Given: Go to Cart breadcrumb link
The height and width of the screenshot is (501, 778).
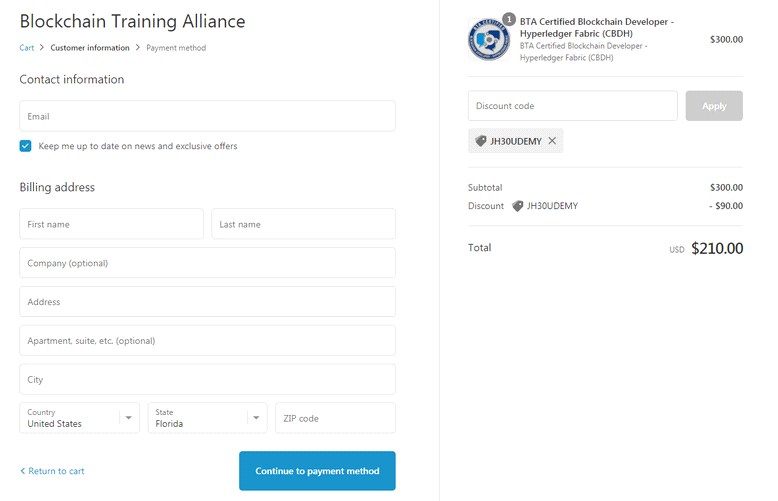Looking at the screenshot, I should pyautogui.click(x=27, y=48).
